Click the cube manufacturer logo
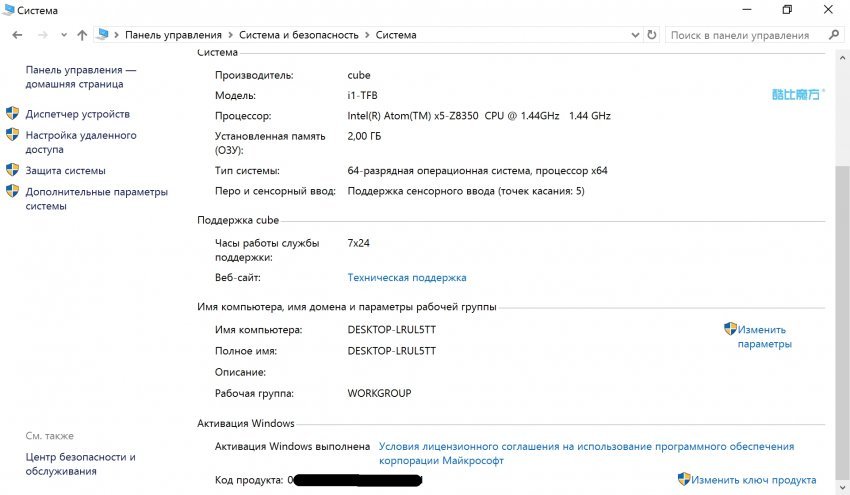The height and width of the screenshot is (495, 850). (798, 94)
